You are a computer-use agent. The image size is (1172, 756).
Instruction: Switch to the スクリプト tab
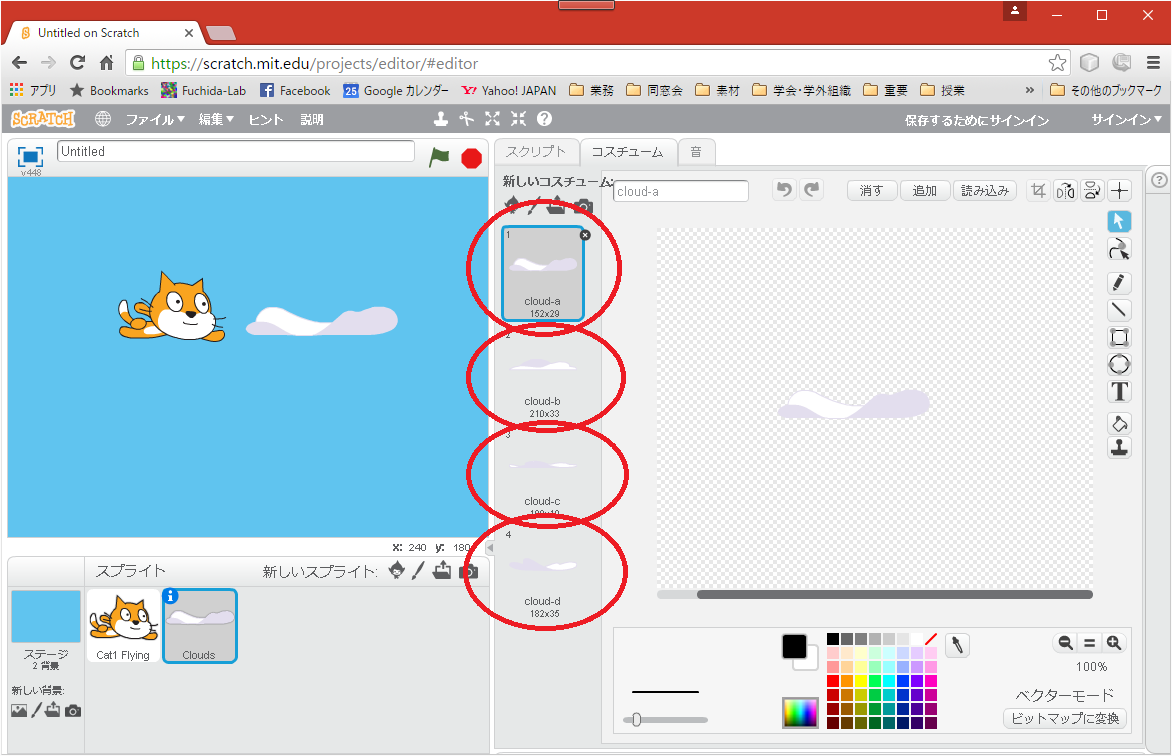point(536,152)
